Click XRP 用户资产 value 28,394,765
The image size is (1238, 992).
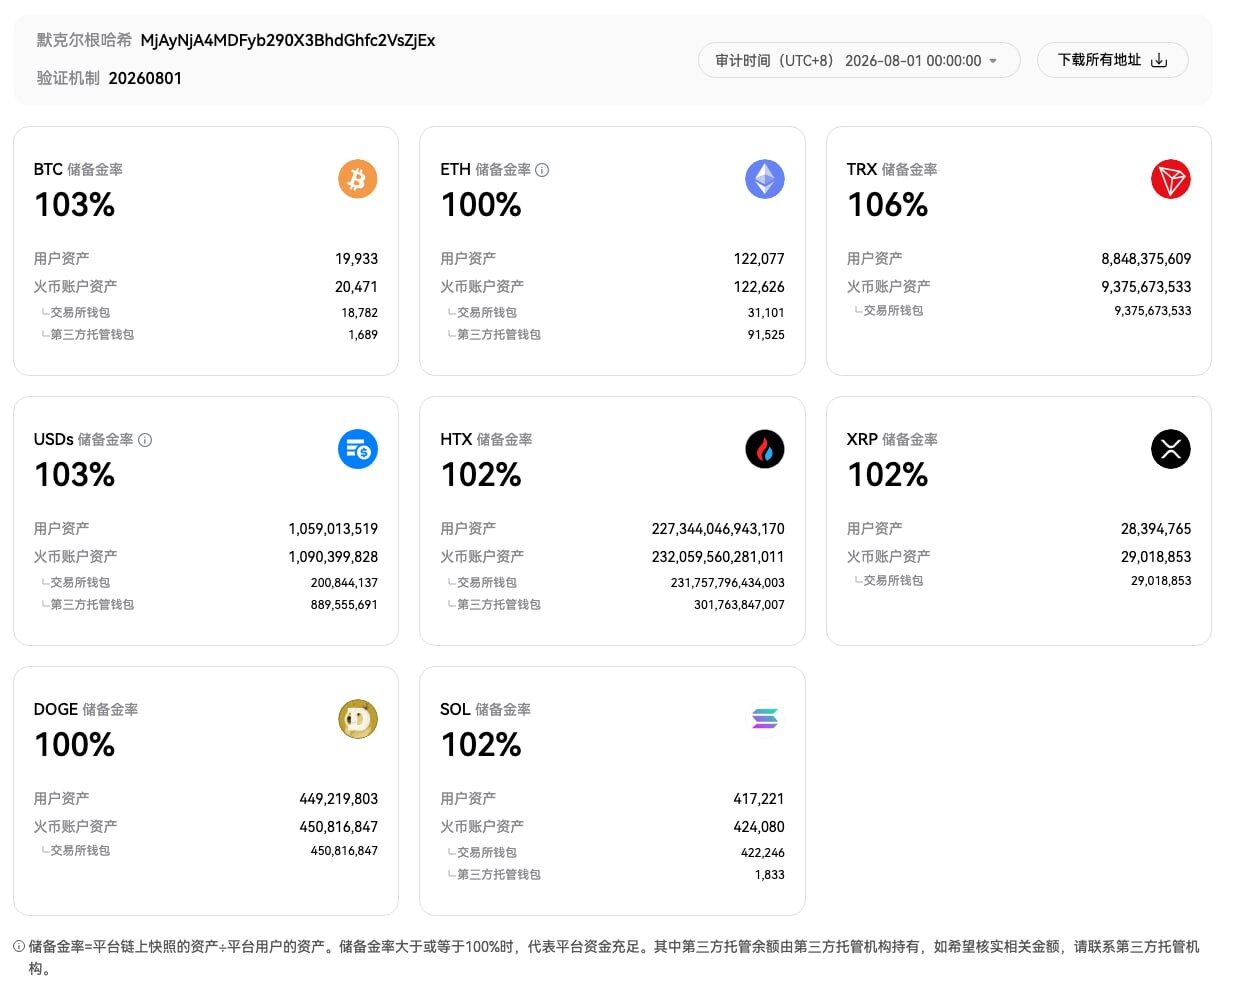(x=1156, y=529)
